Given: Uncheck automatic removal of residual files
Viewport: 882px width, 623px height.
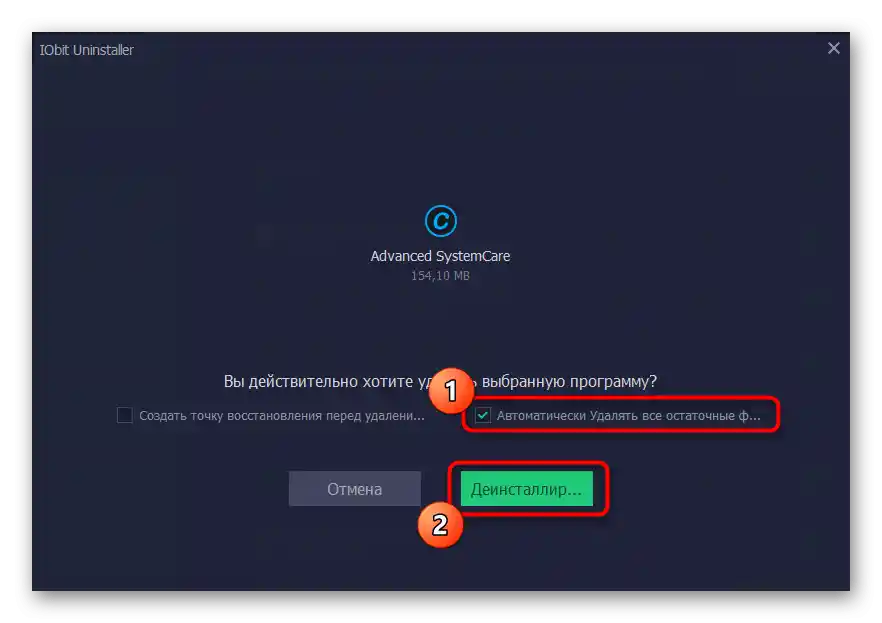Looking at the screenshot, I should pos(483,416).
